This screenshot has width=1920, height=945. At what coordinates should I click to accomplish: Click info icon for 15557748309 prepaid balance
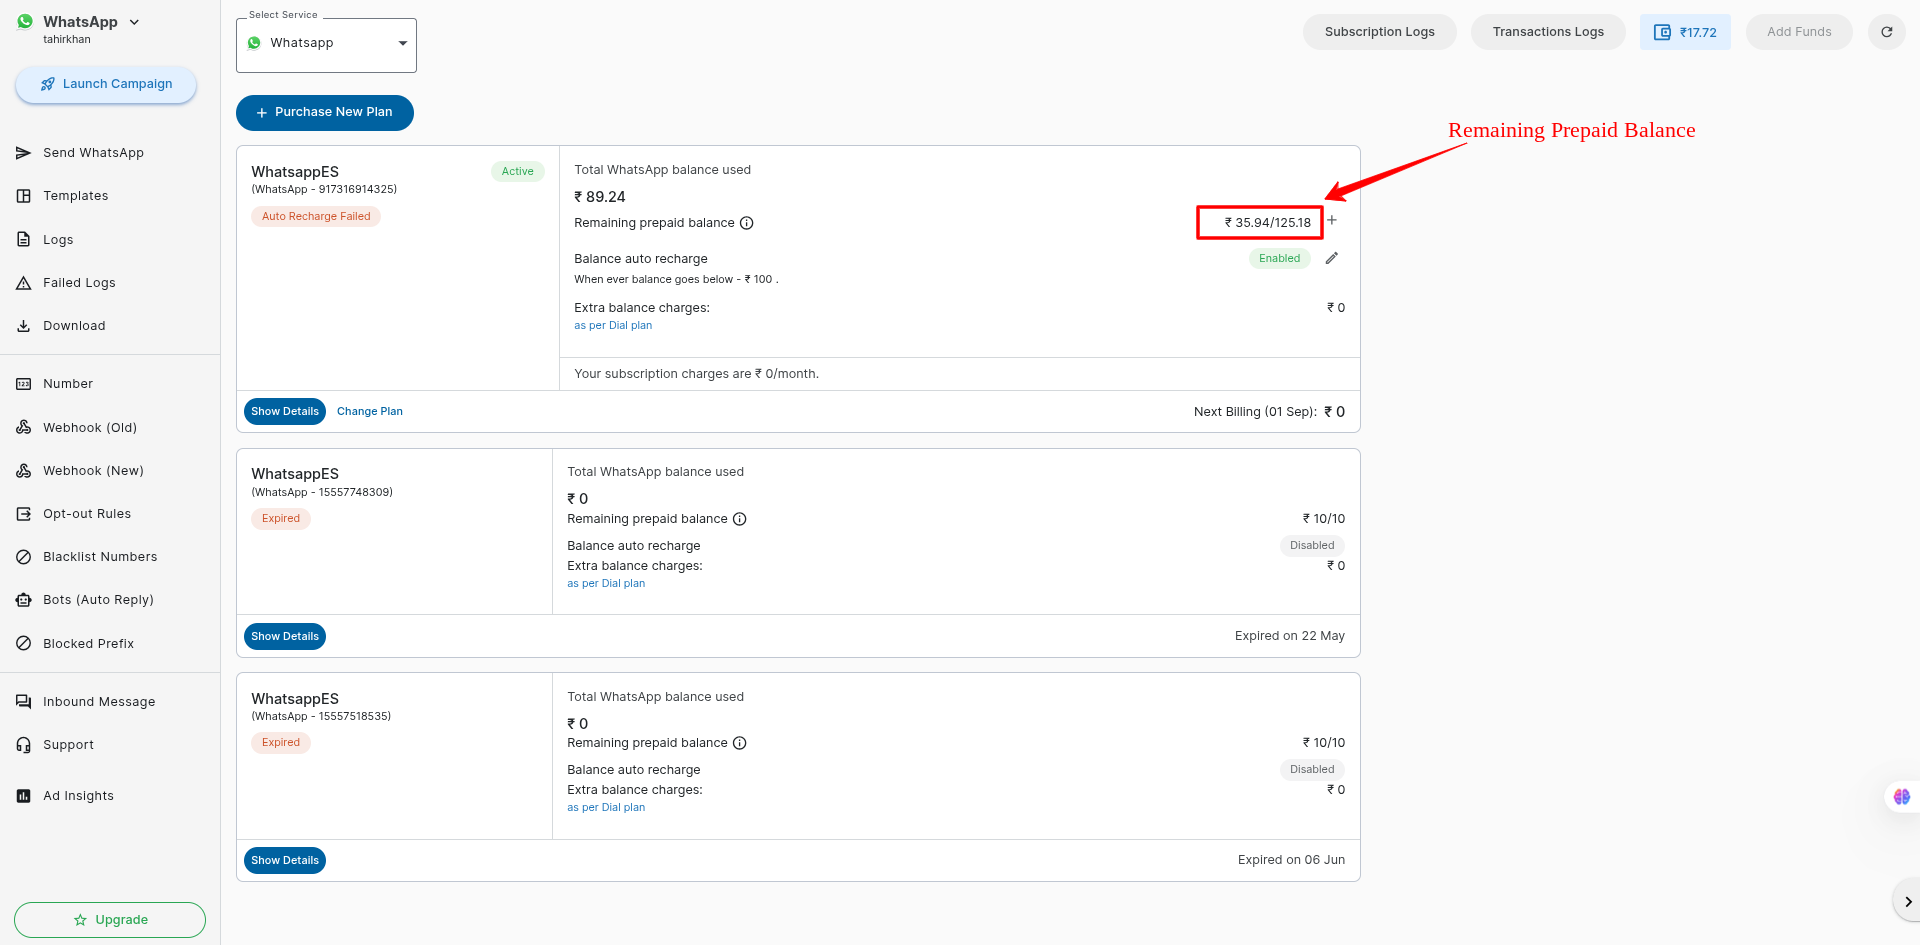pos(740,519)
